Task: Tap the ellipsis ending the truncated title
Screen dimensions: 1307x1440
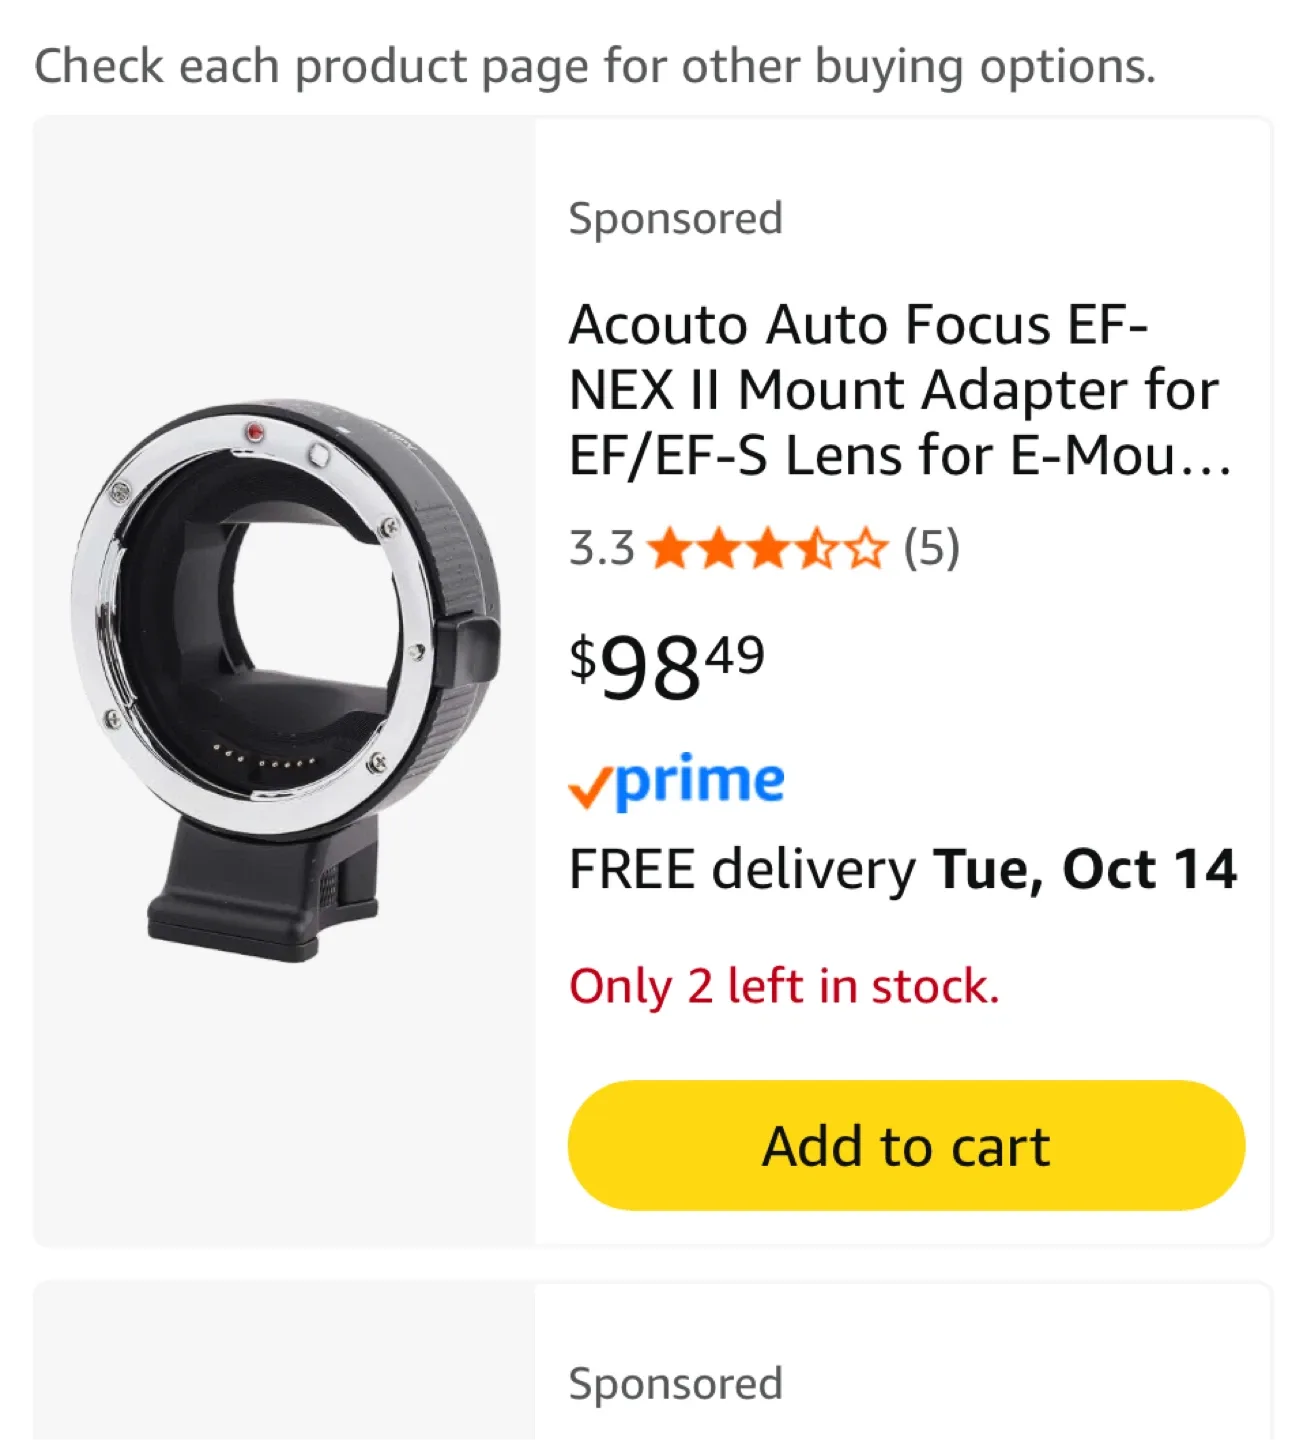Action: click(1206, 458)
